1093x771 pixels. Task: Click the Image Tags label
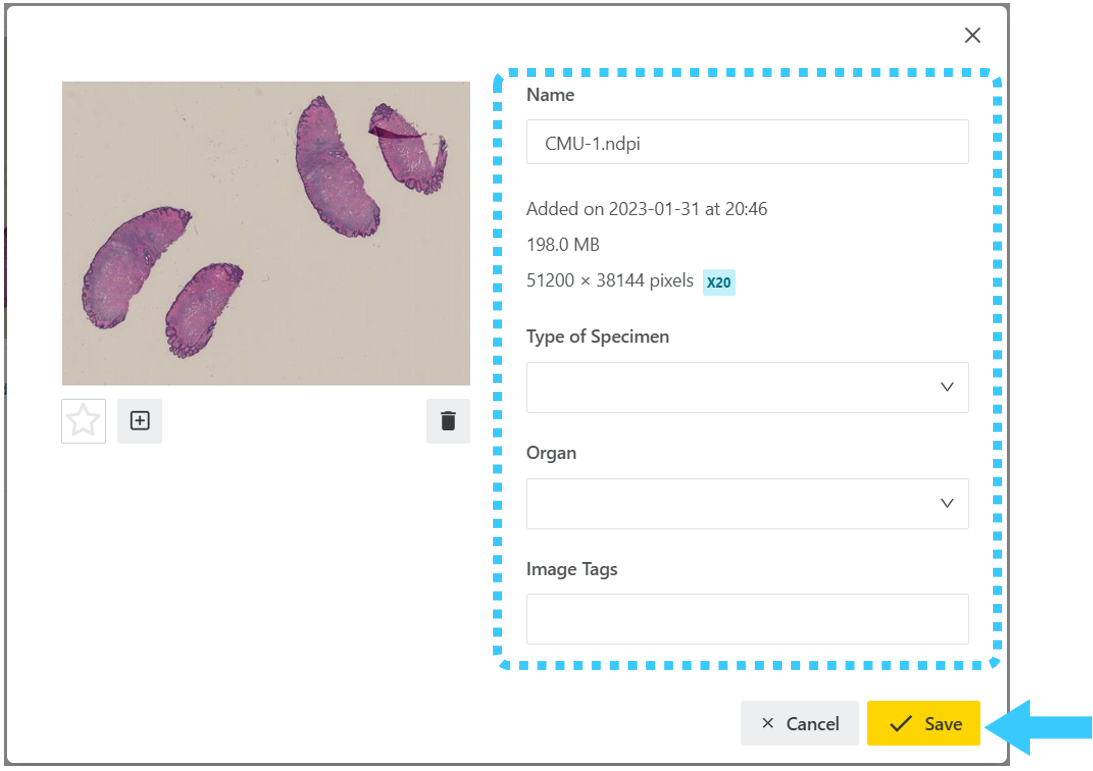(x=572, y=569)
